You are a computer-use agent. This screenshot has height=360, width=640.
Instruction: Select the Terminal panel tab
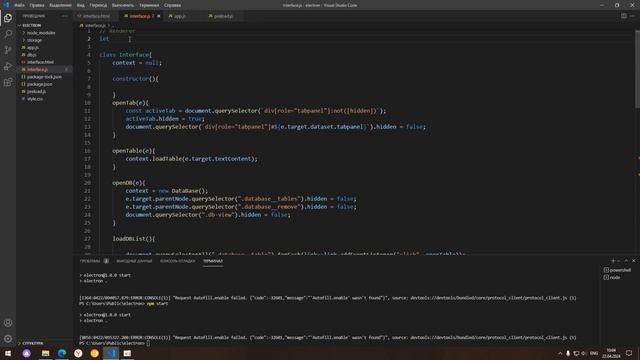[x=213, y=261]
